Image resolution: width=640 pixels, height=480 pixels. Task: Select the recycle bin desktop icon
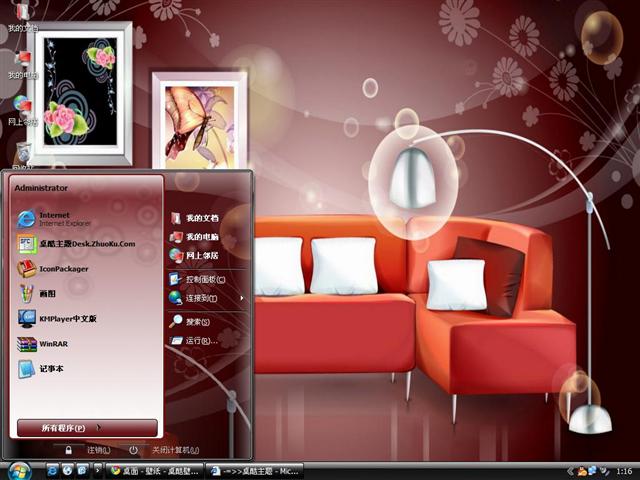point(23,156)
